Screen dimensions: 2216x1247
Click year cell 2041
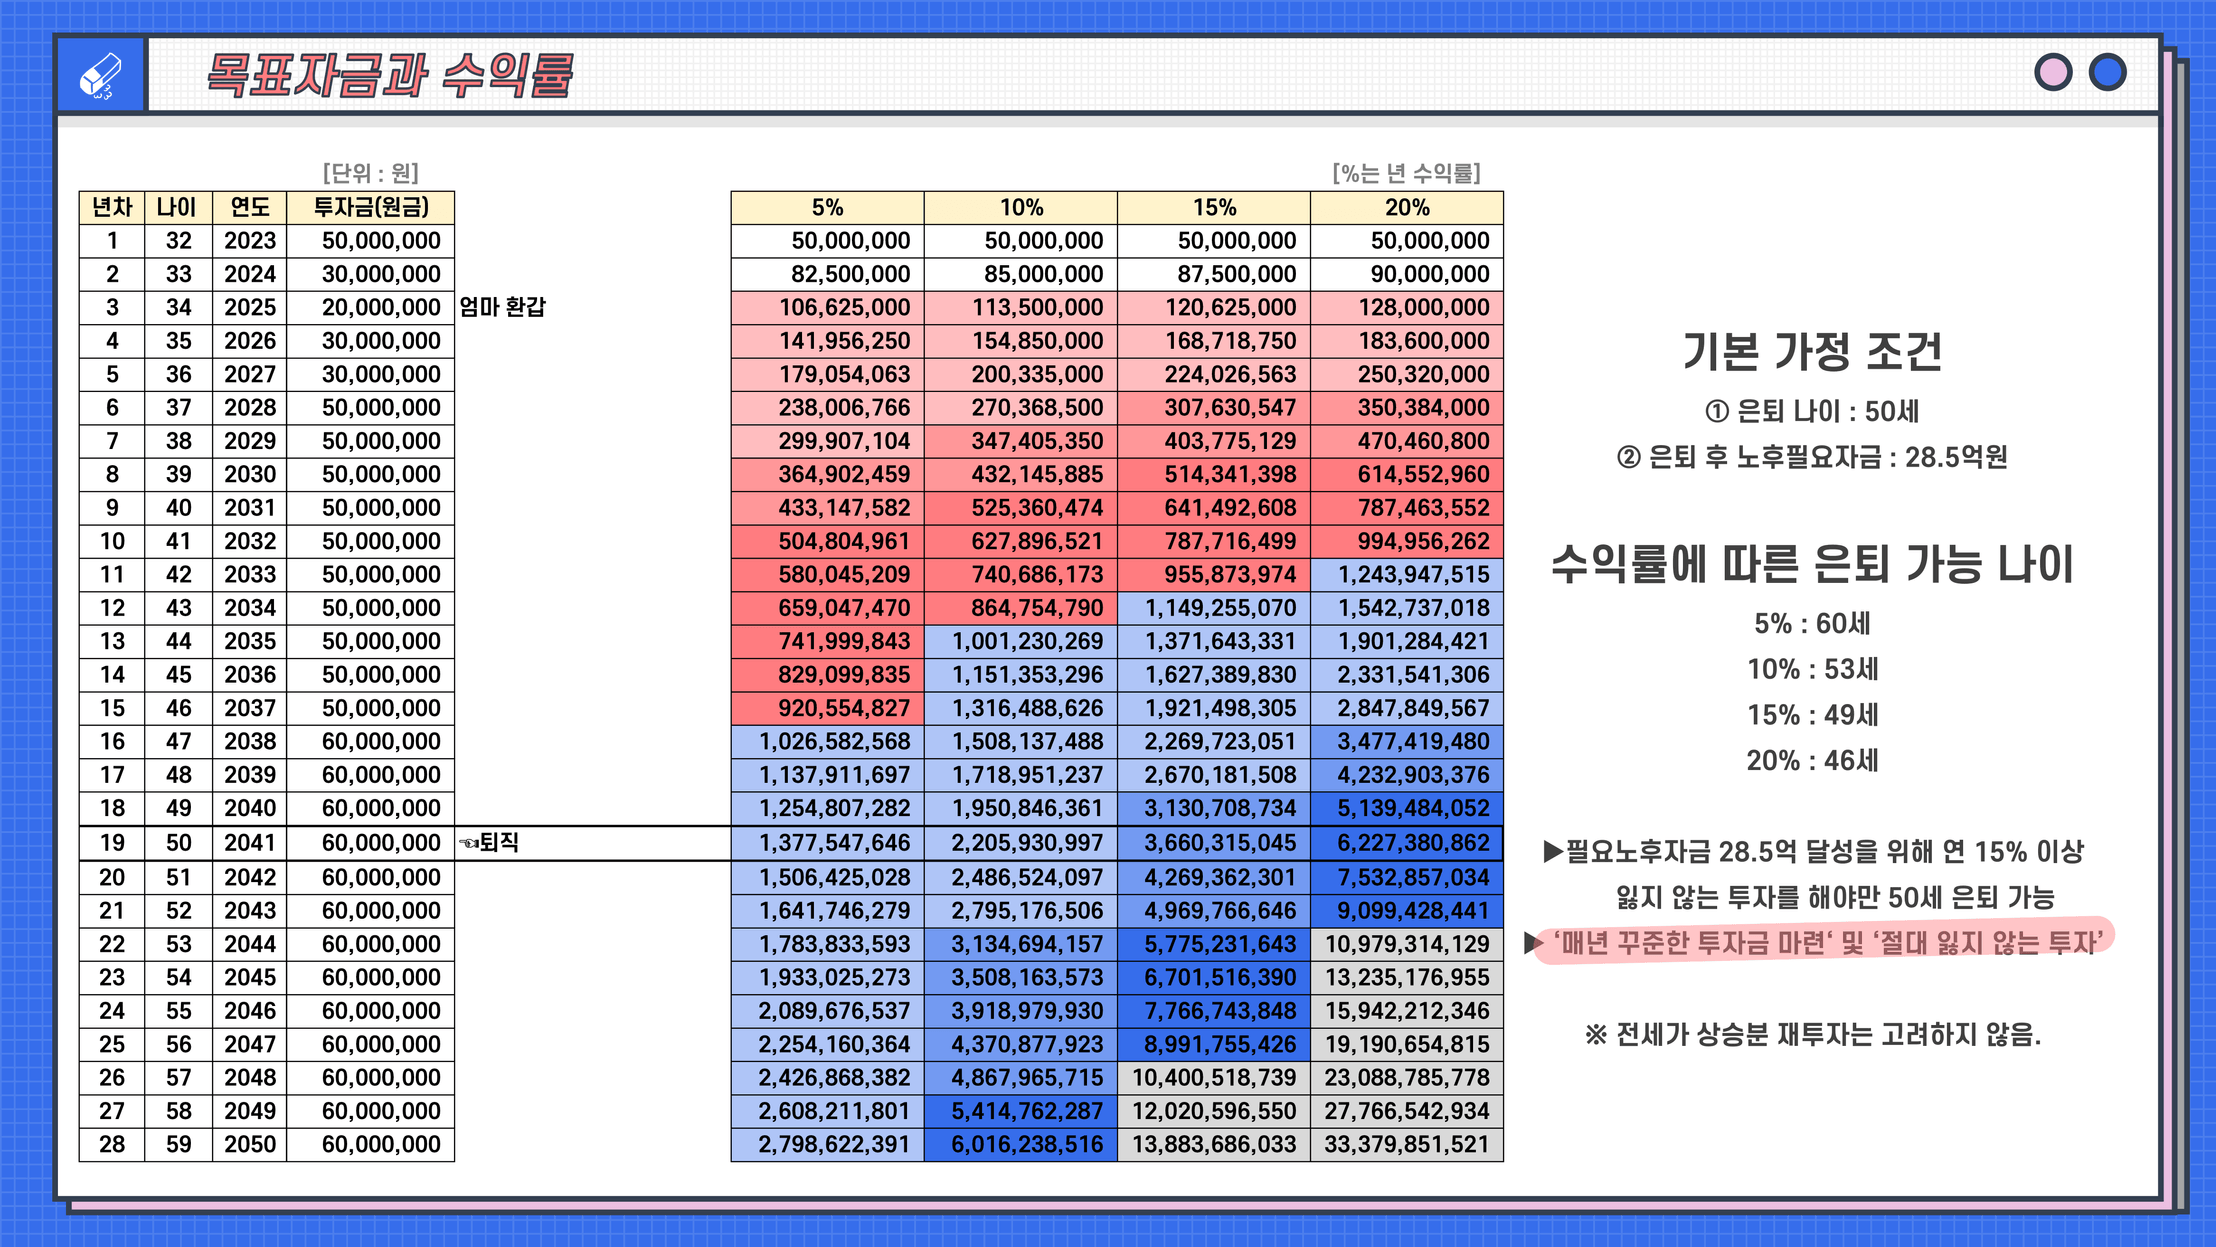(249, 843)
